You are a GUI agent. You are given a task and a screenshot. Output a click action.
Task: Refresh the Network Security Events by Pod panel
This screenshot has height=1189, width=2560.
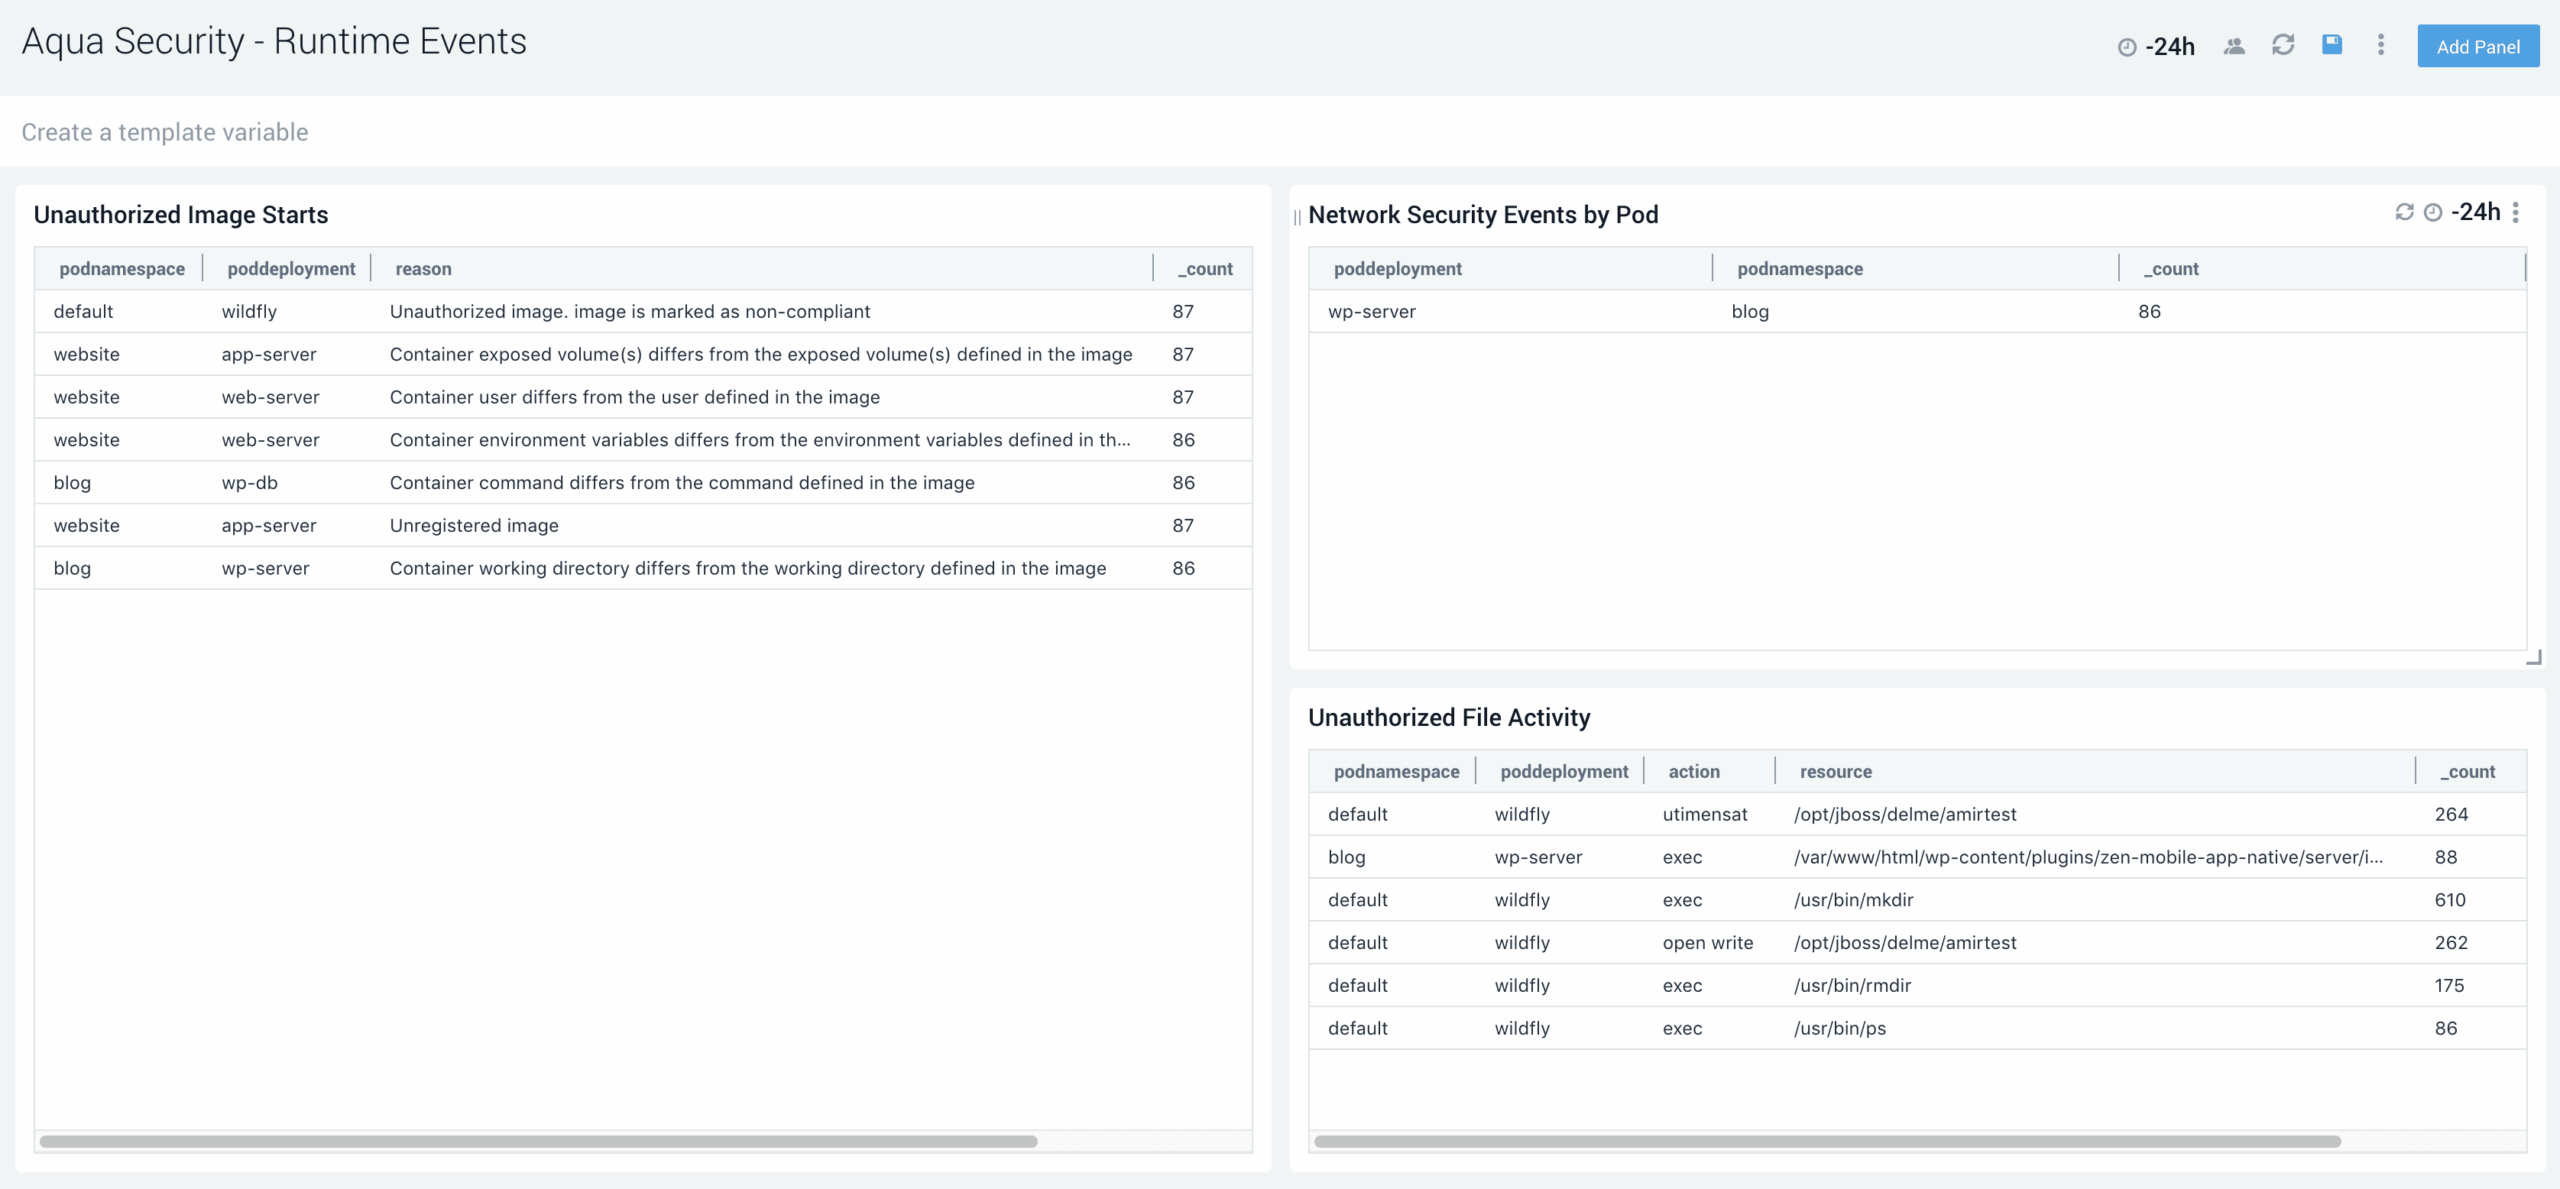point(2403,212)
